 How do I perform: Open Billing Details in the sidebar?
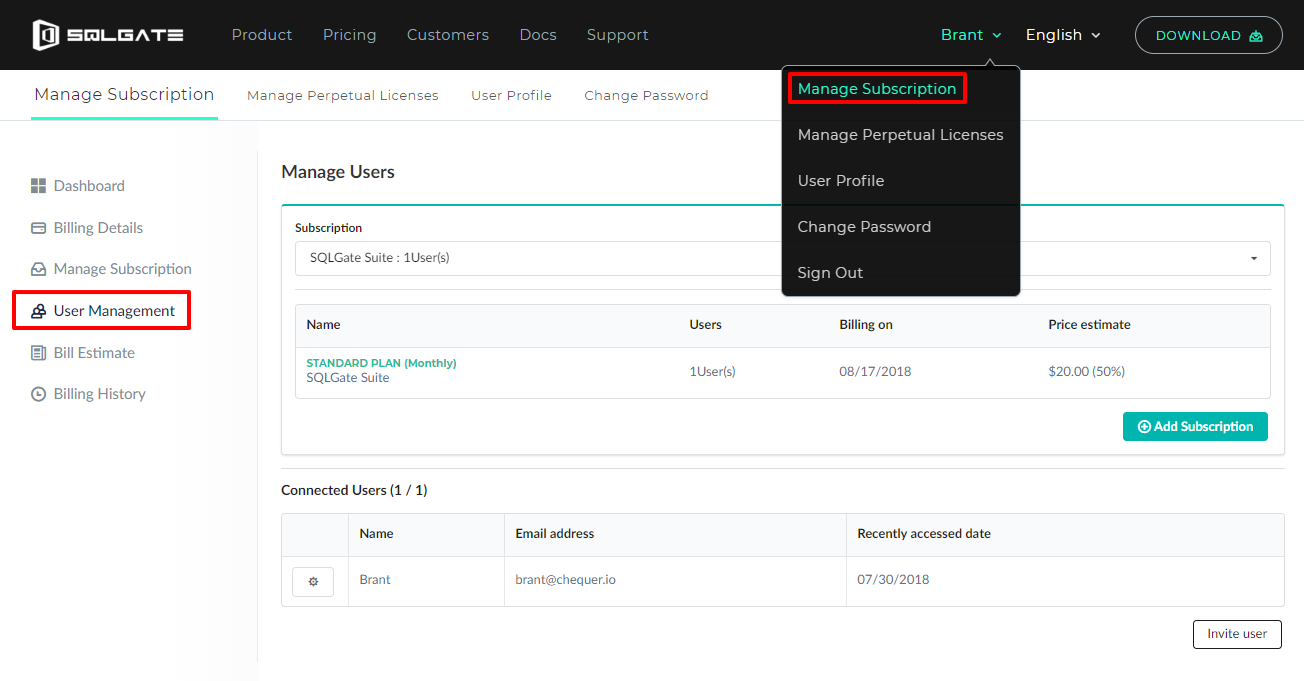[98, 228]
